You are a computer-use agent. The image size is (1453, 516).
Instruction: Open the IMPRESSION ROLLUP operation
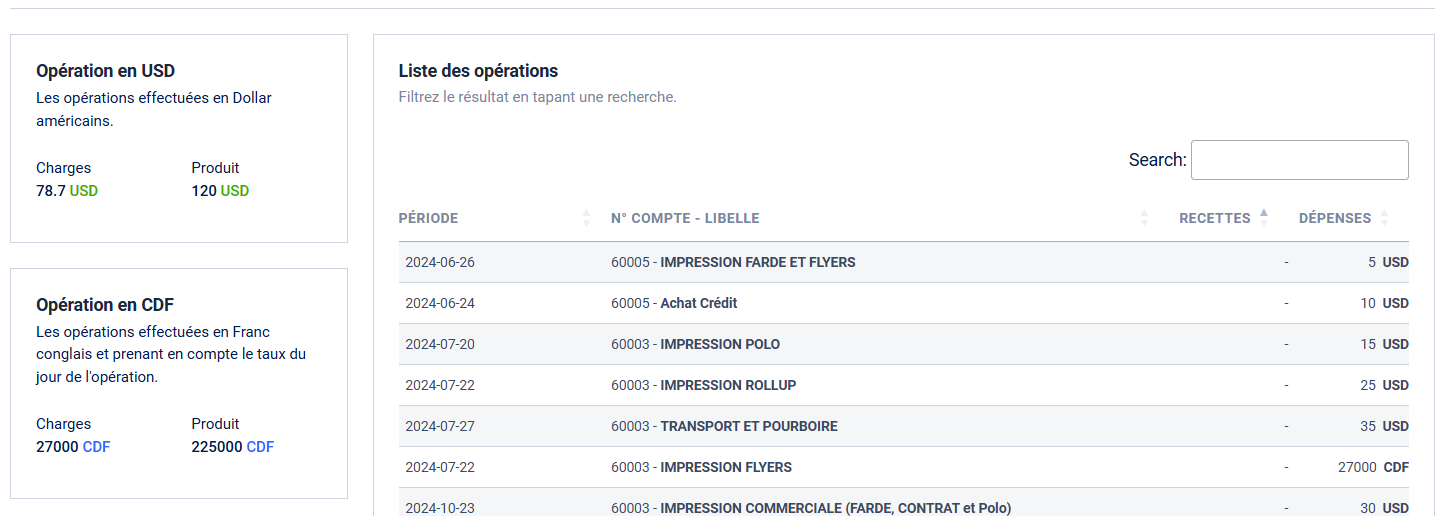coord(728,385)
